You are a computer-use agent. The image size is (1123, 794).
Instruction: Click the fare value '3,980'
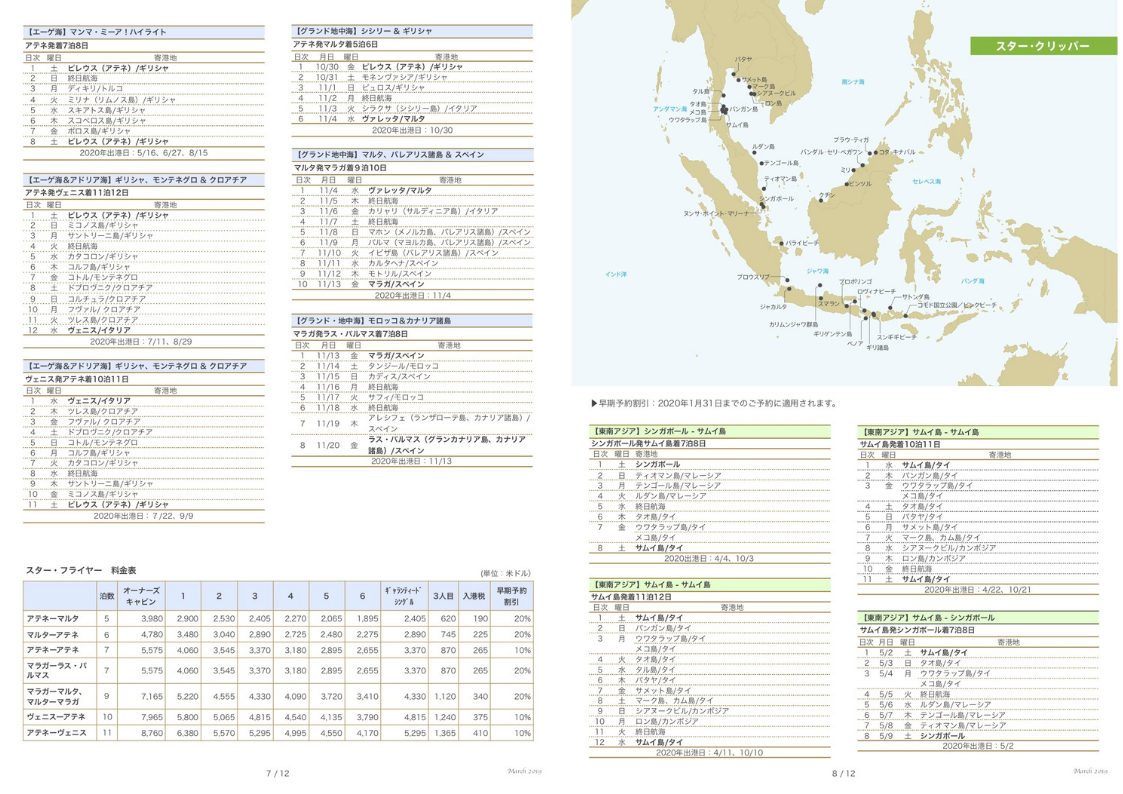(152, 619)
